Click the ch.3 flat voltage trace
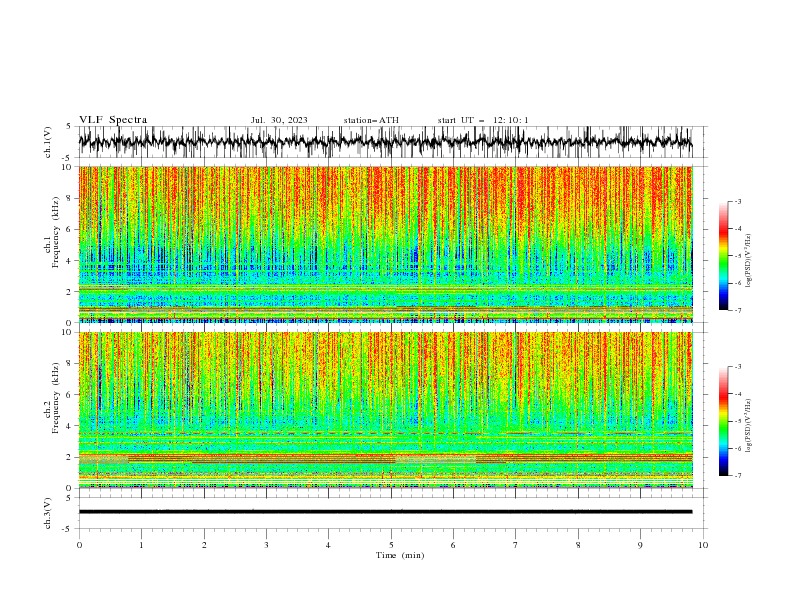Image resolution: width=792 pixels, height=612 pixels. point(385,512)
